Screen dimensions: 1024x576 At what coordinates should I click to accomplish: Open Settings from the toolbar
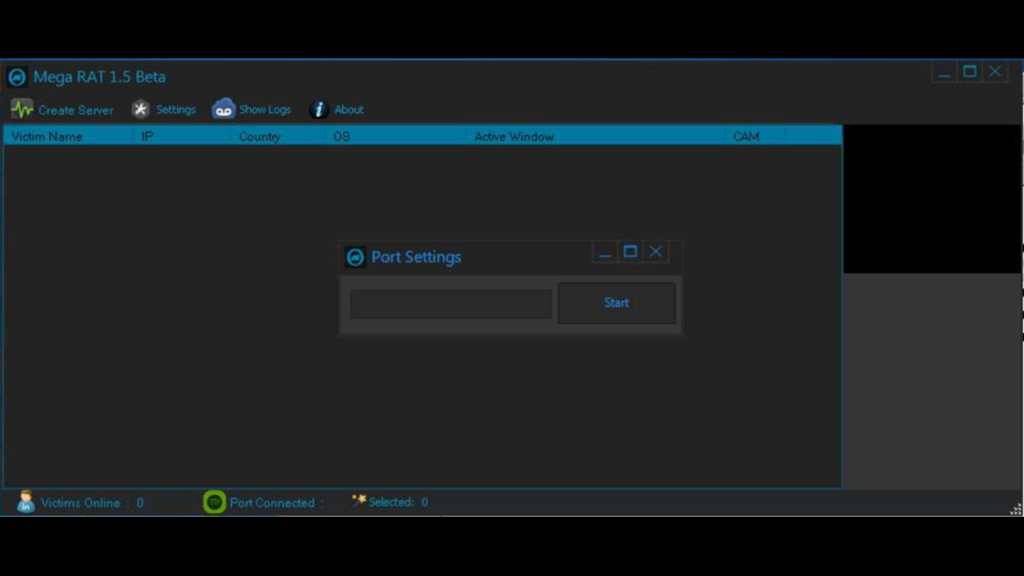click(x=163, y=110)
